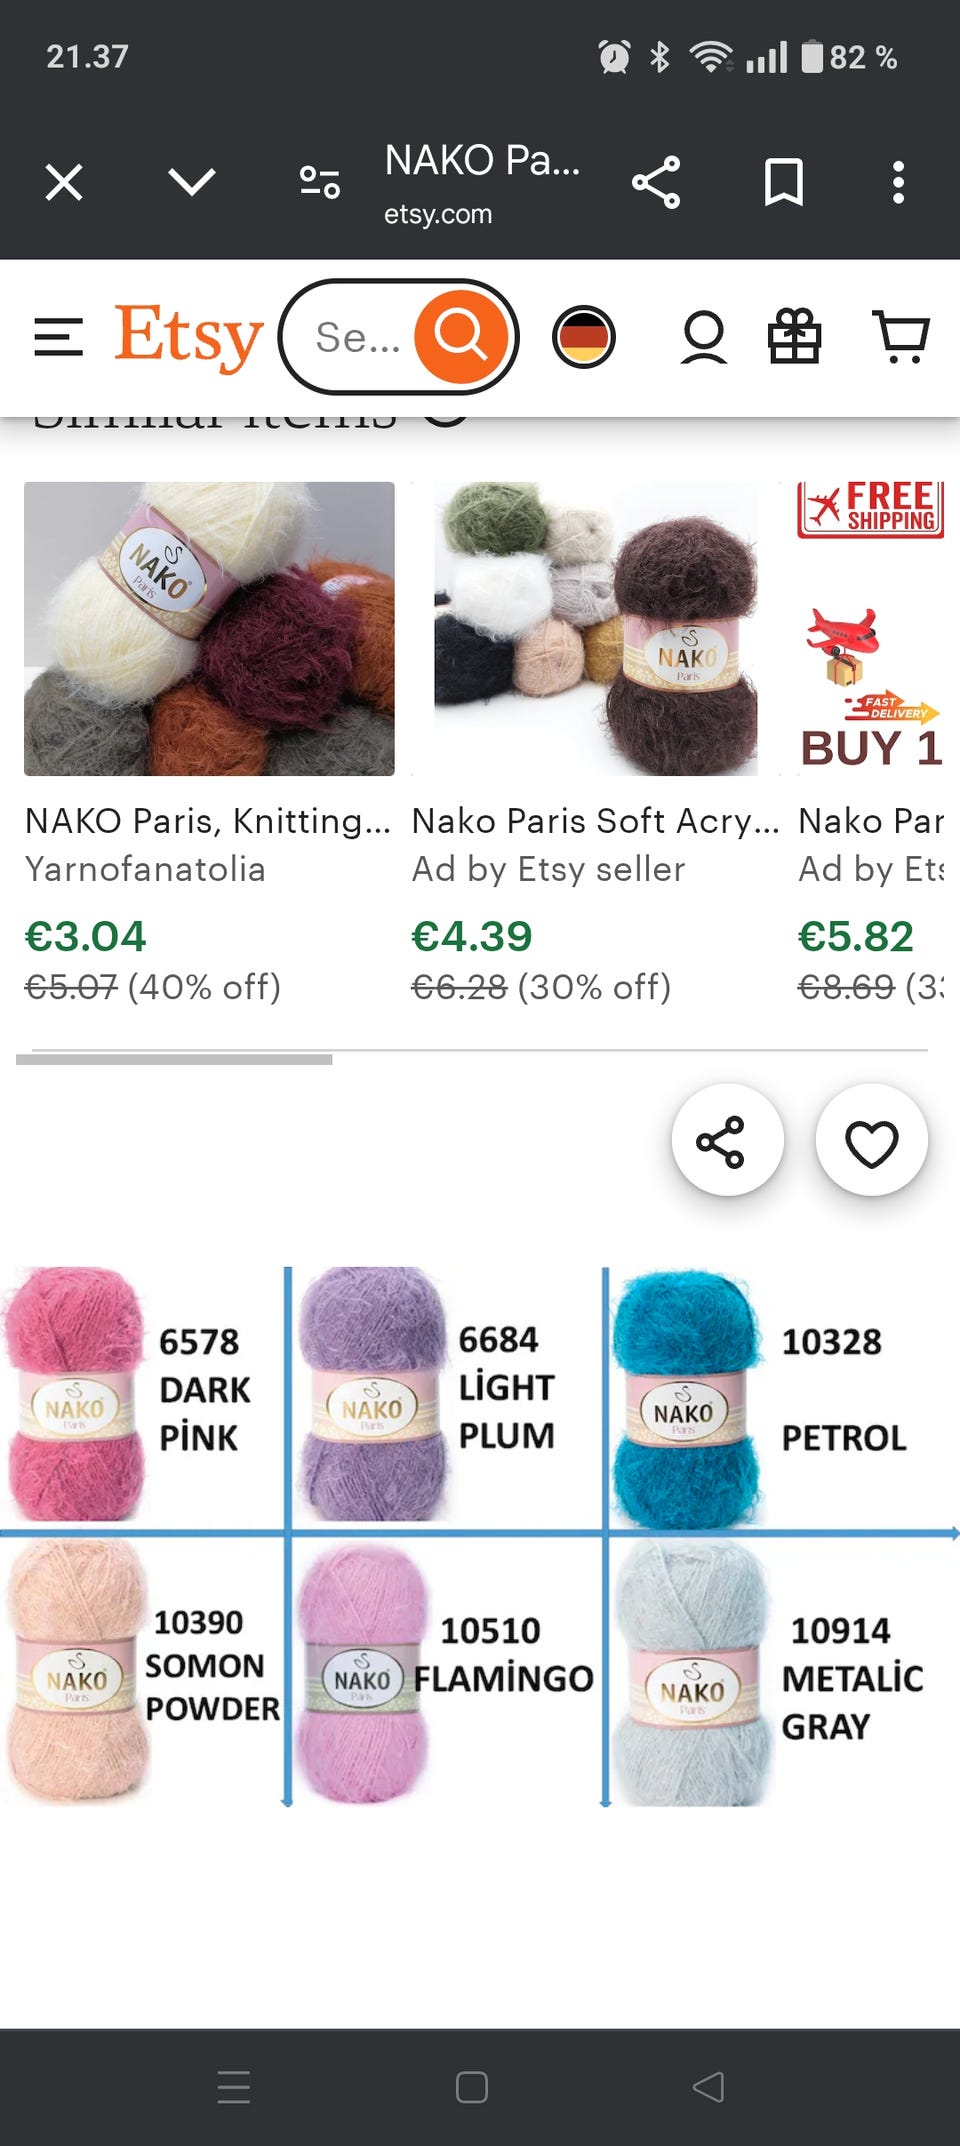Open browser three-dot overflow menu
960x2146 pixels.
(x=898, y=182)
